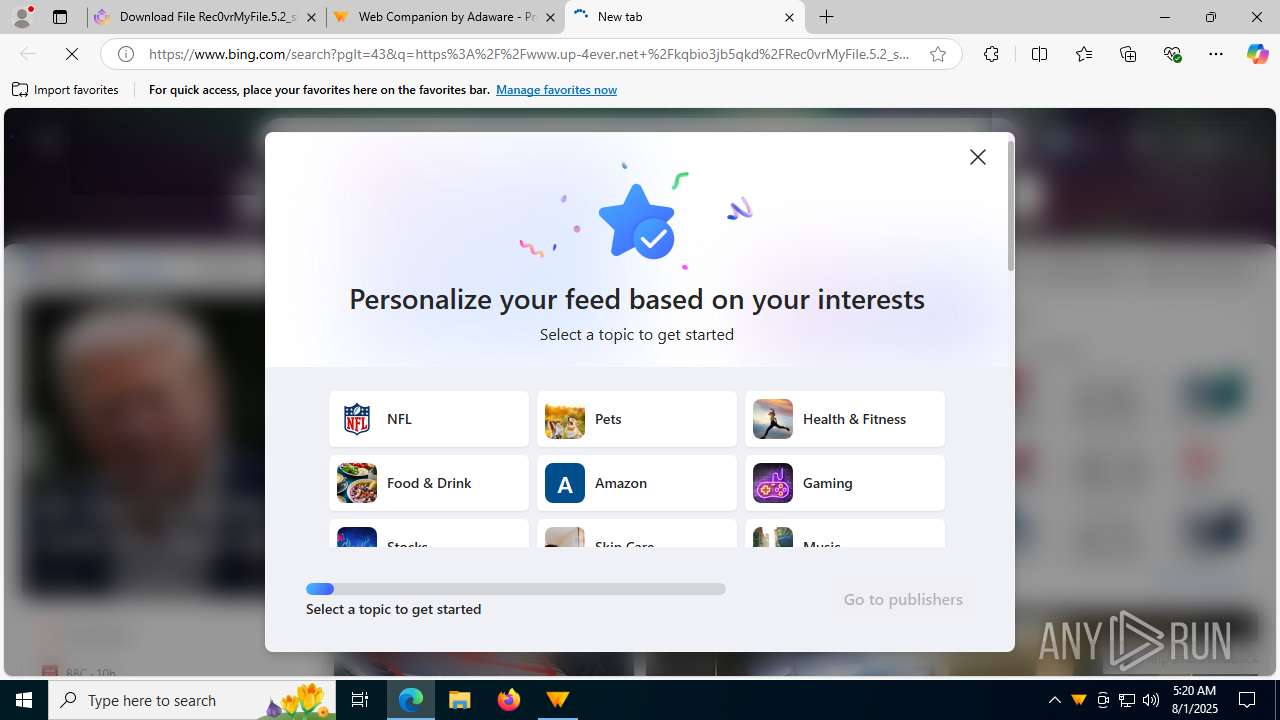1280x720 pixels.
Task: Select the NFL topic
Action: coord(429,419)
